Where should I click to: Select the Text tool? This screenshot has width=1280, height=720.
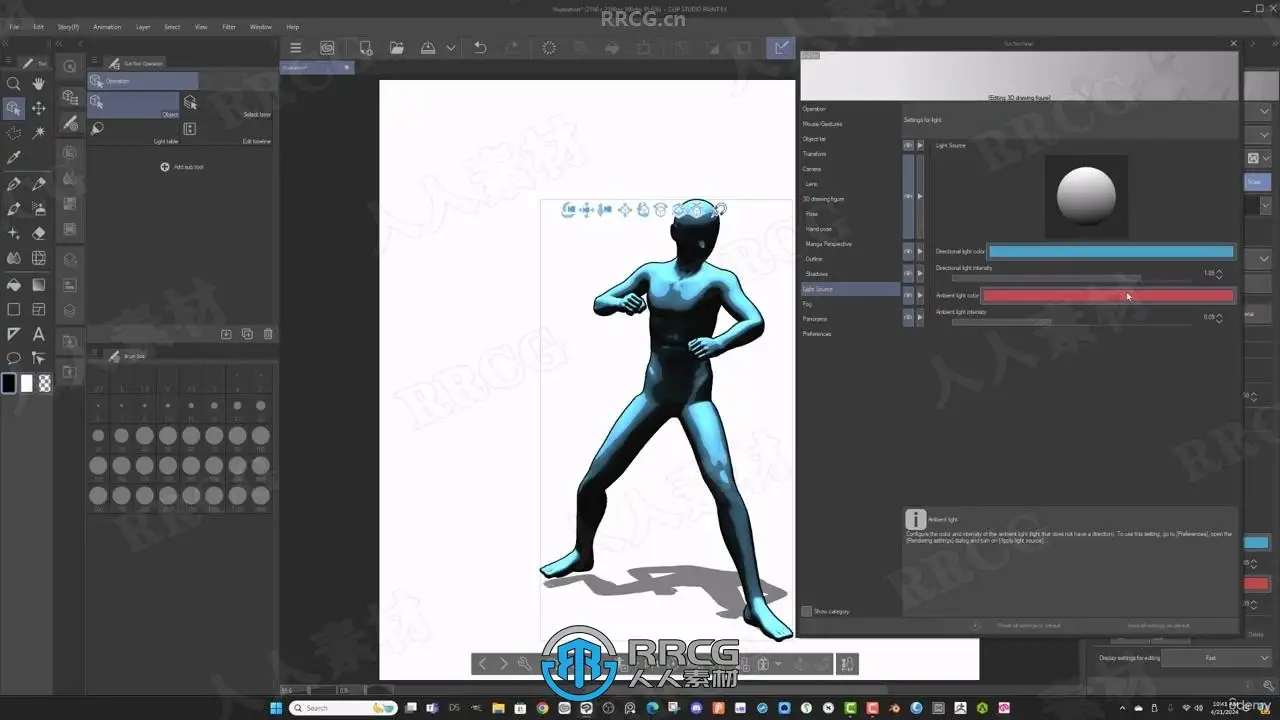(x=39, y=334)
